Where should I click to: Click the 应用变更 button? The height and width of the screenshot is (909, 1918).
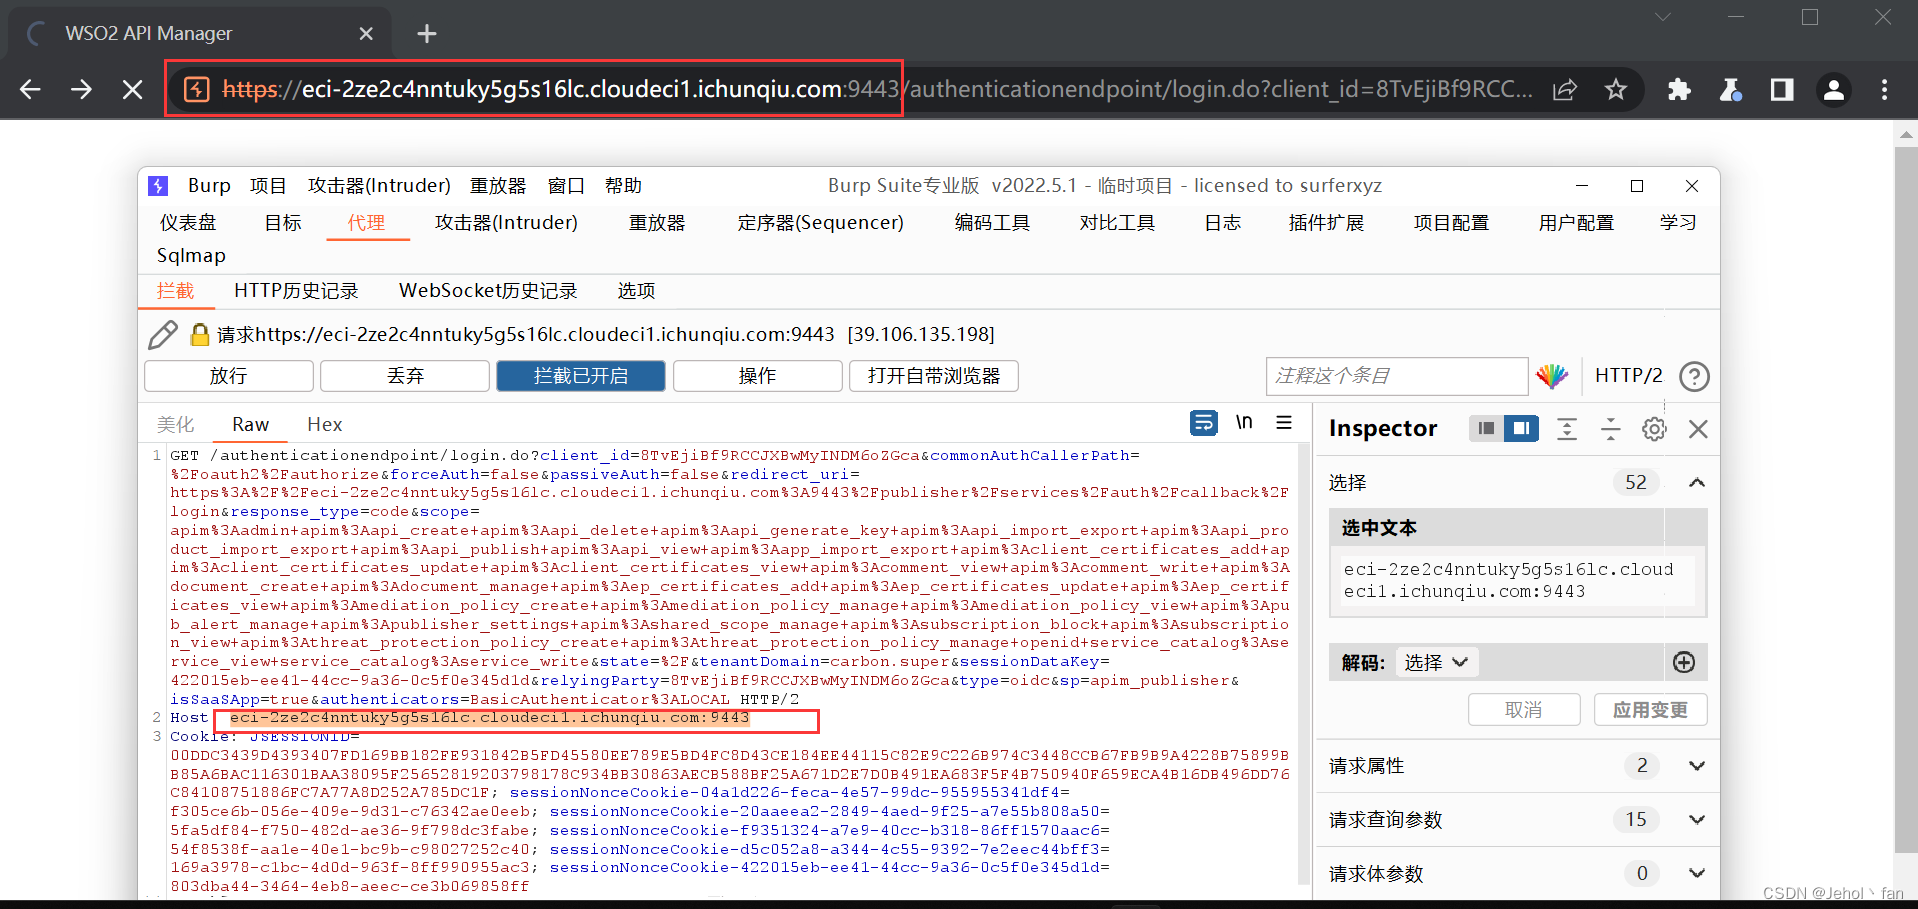(x=1650, y=710)
